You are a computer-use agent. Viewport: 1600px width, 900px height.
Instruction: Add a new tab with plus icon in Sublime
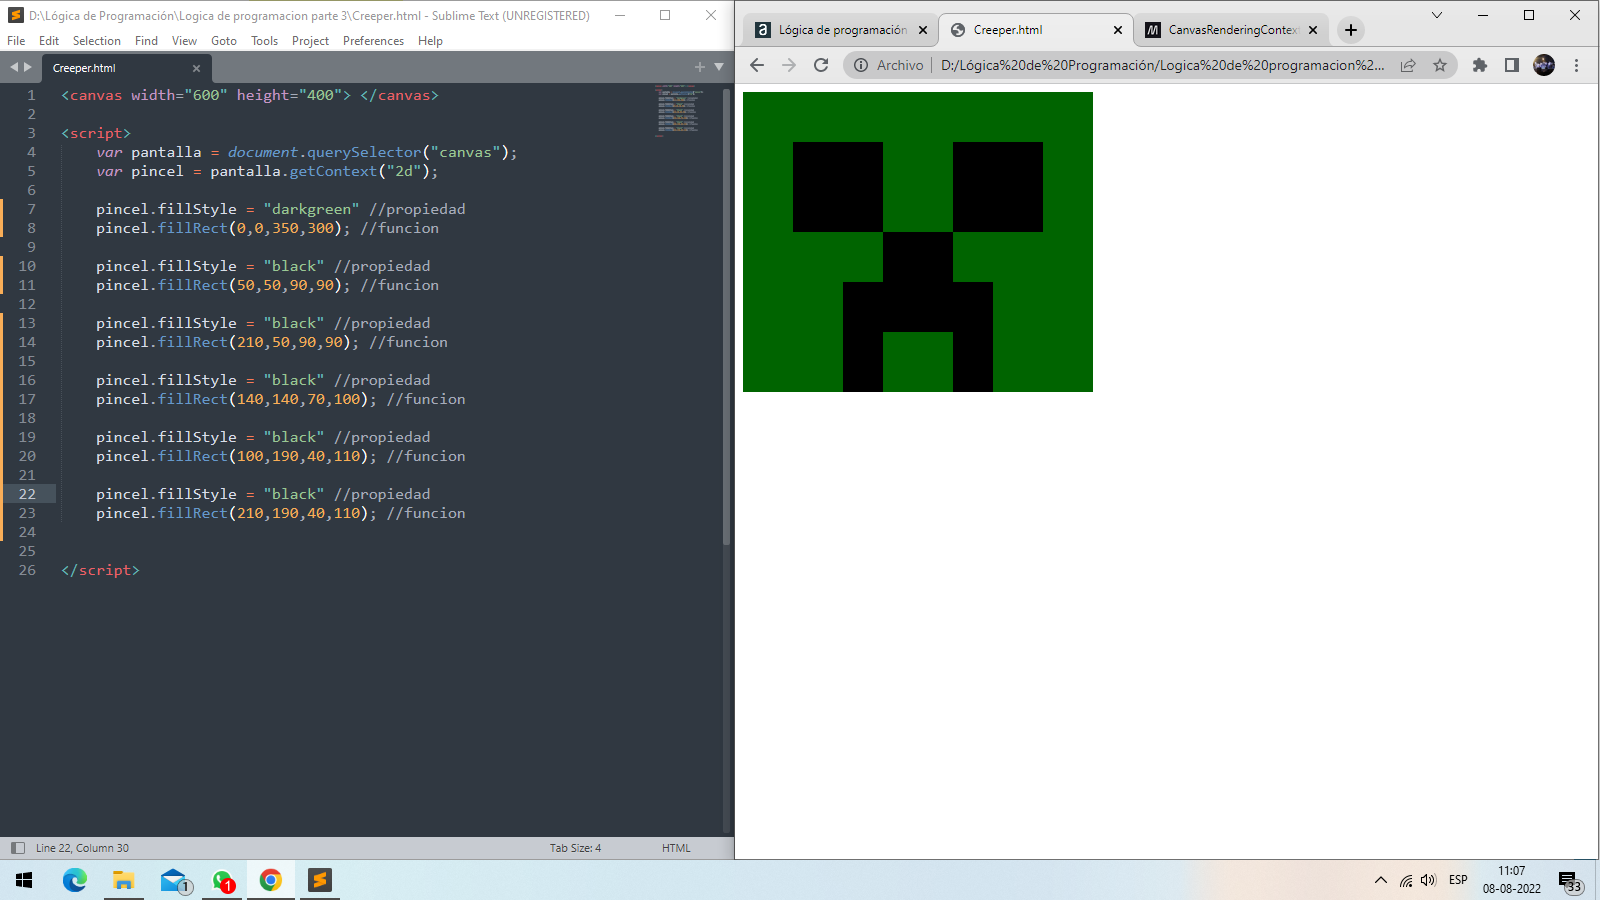point(700,67)
